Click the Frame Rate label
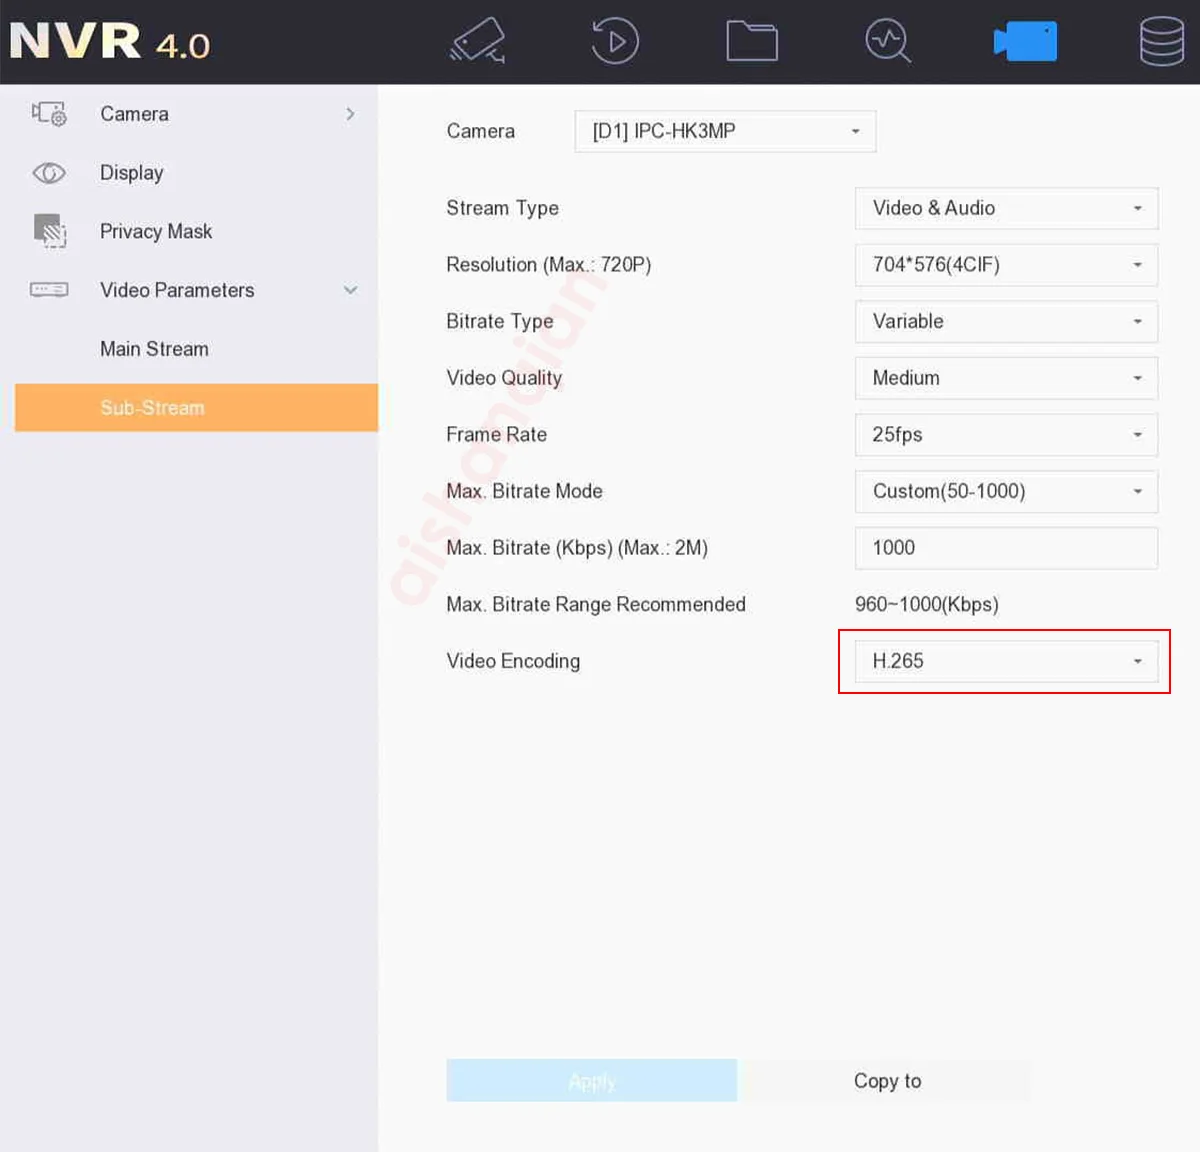Screen dimensions: 1200x1152 [x=496, y=435]
